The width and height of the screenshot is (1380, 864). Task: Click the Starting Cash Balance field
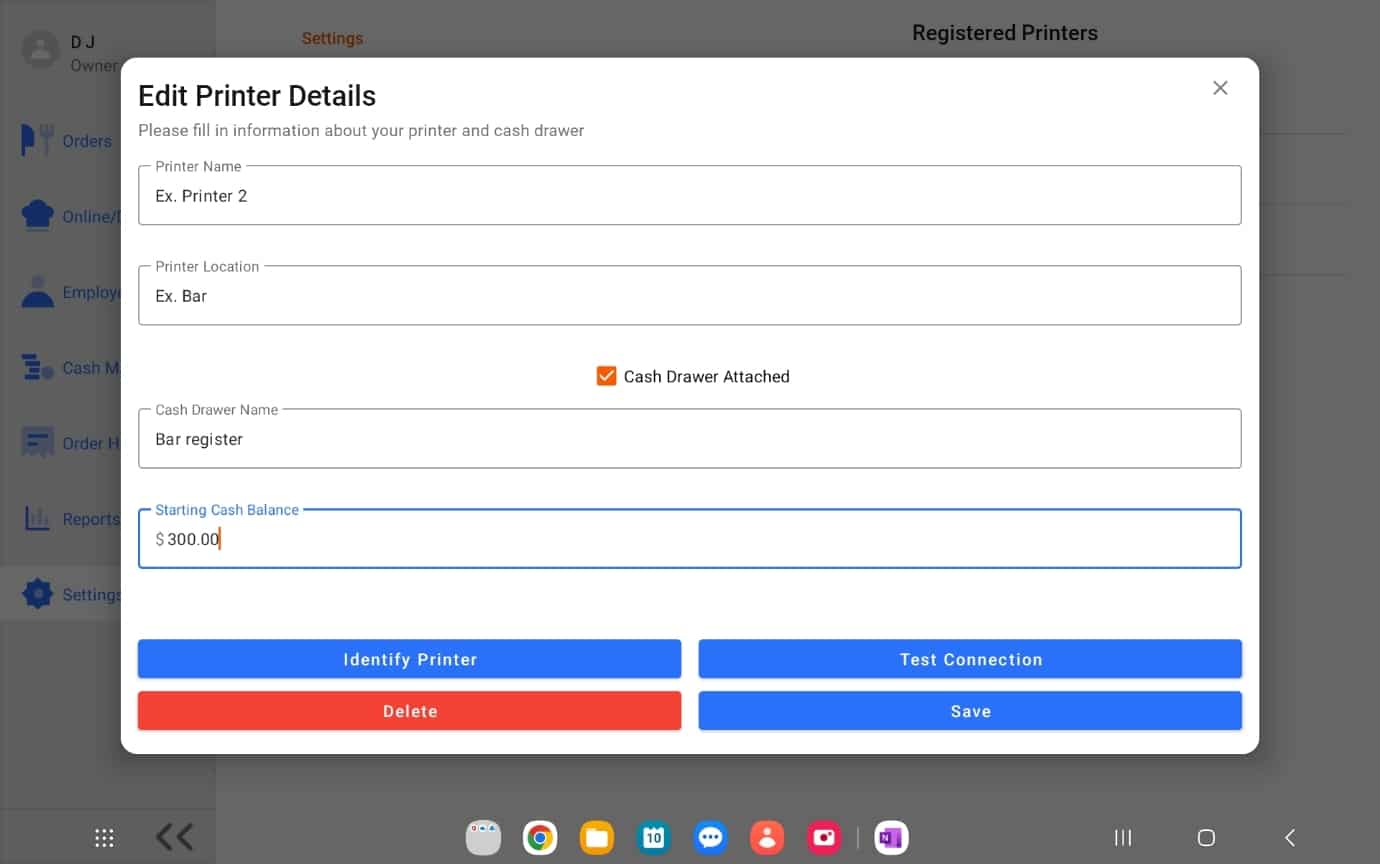(690, 538)
